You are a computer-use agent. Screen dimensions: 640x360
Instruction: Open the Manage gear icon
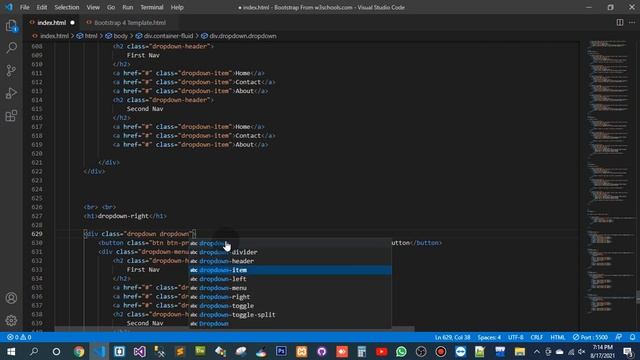[11, 320]
